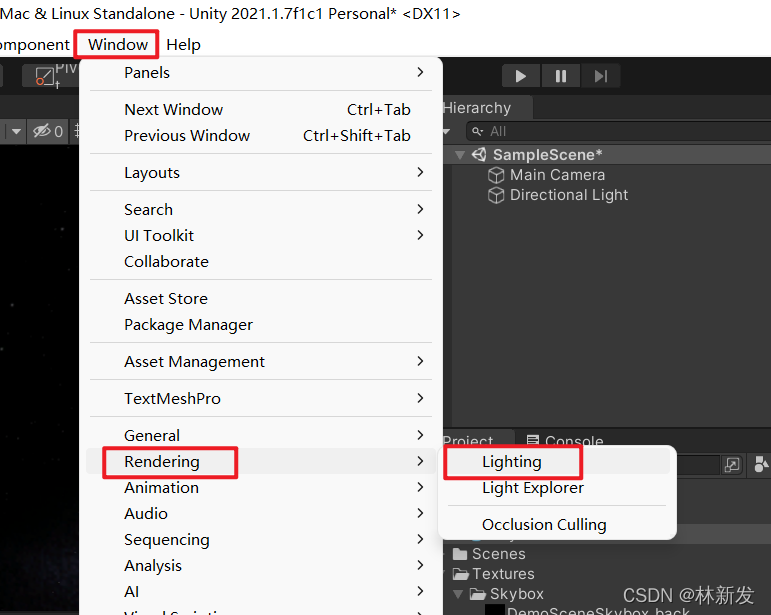
Task: Expand the Layouts submenu arrow
Action: (x=420, y=173)
